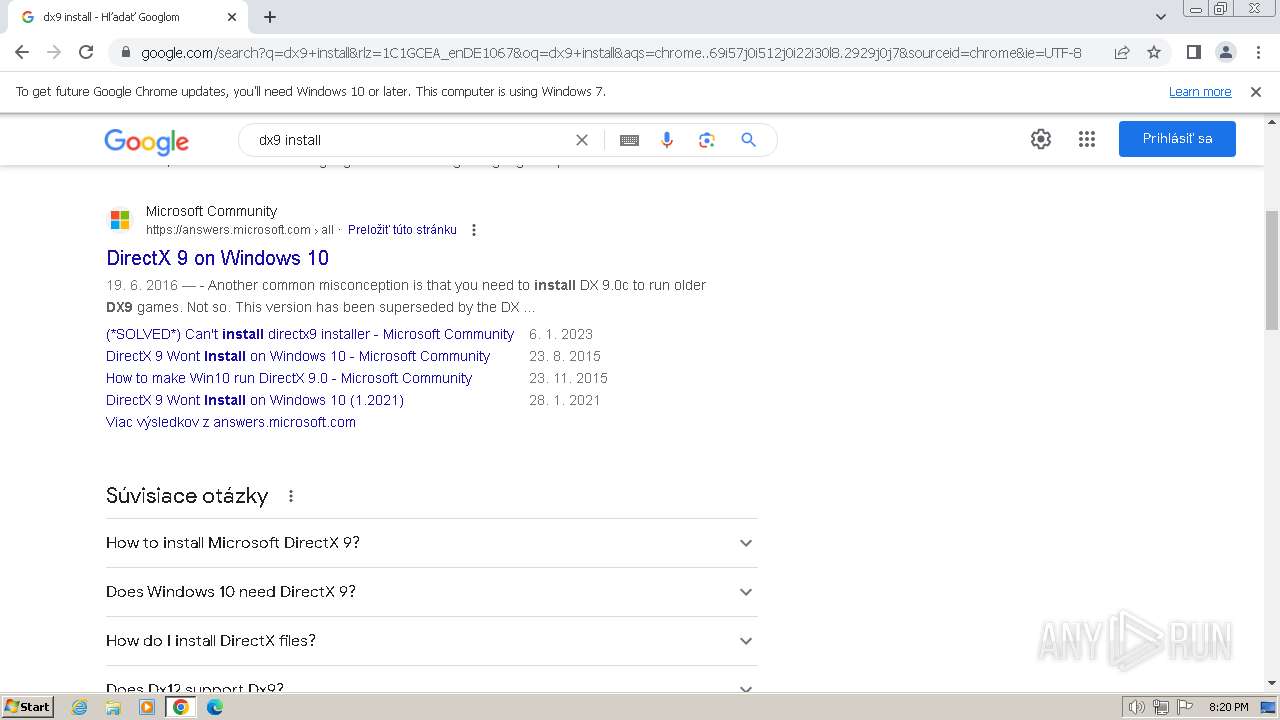The image size is (1280, 720).
Task: Open the tab search dropdown arrow
Action: (1160, 17)
